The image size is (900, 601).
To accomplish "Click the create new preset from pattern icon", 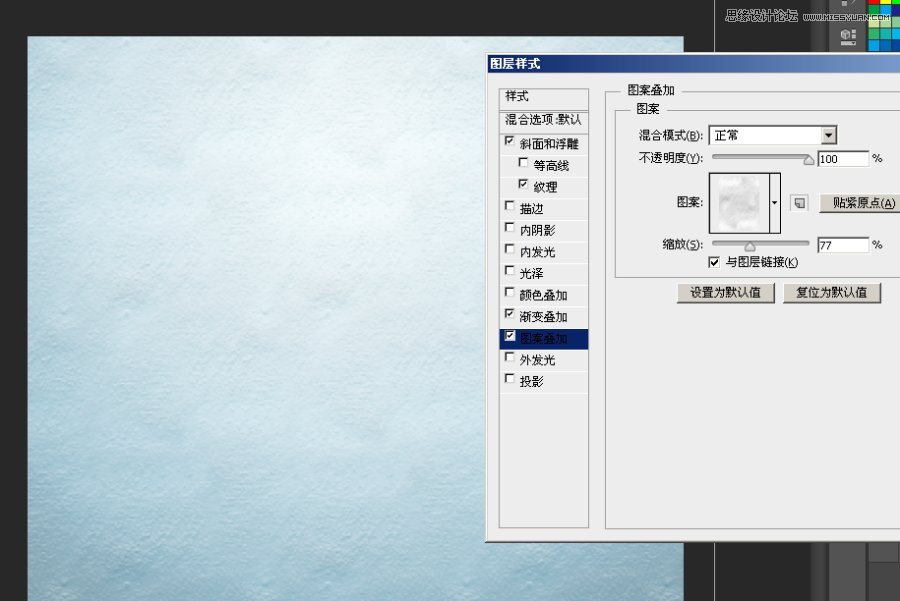I will [800, 203].
